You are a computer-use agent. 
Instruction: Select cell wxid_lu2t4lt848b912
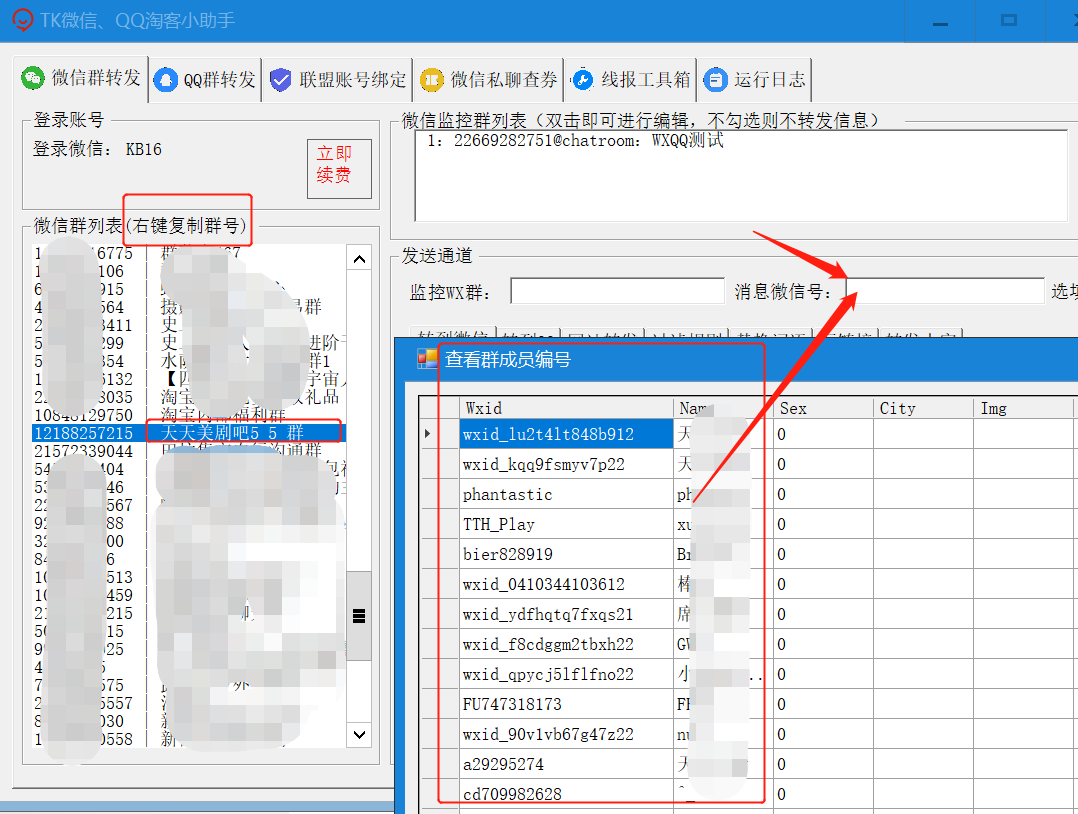tap(566, 434)
